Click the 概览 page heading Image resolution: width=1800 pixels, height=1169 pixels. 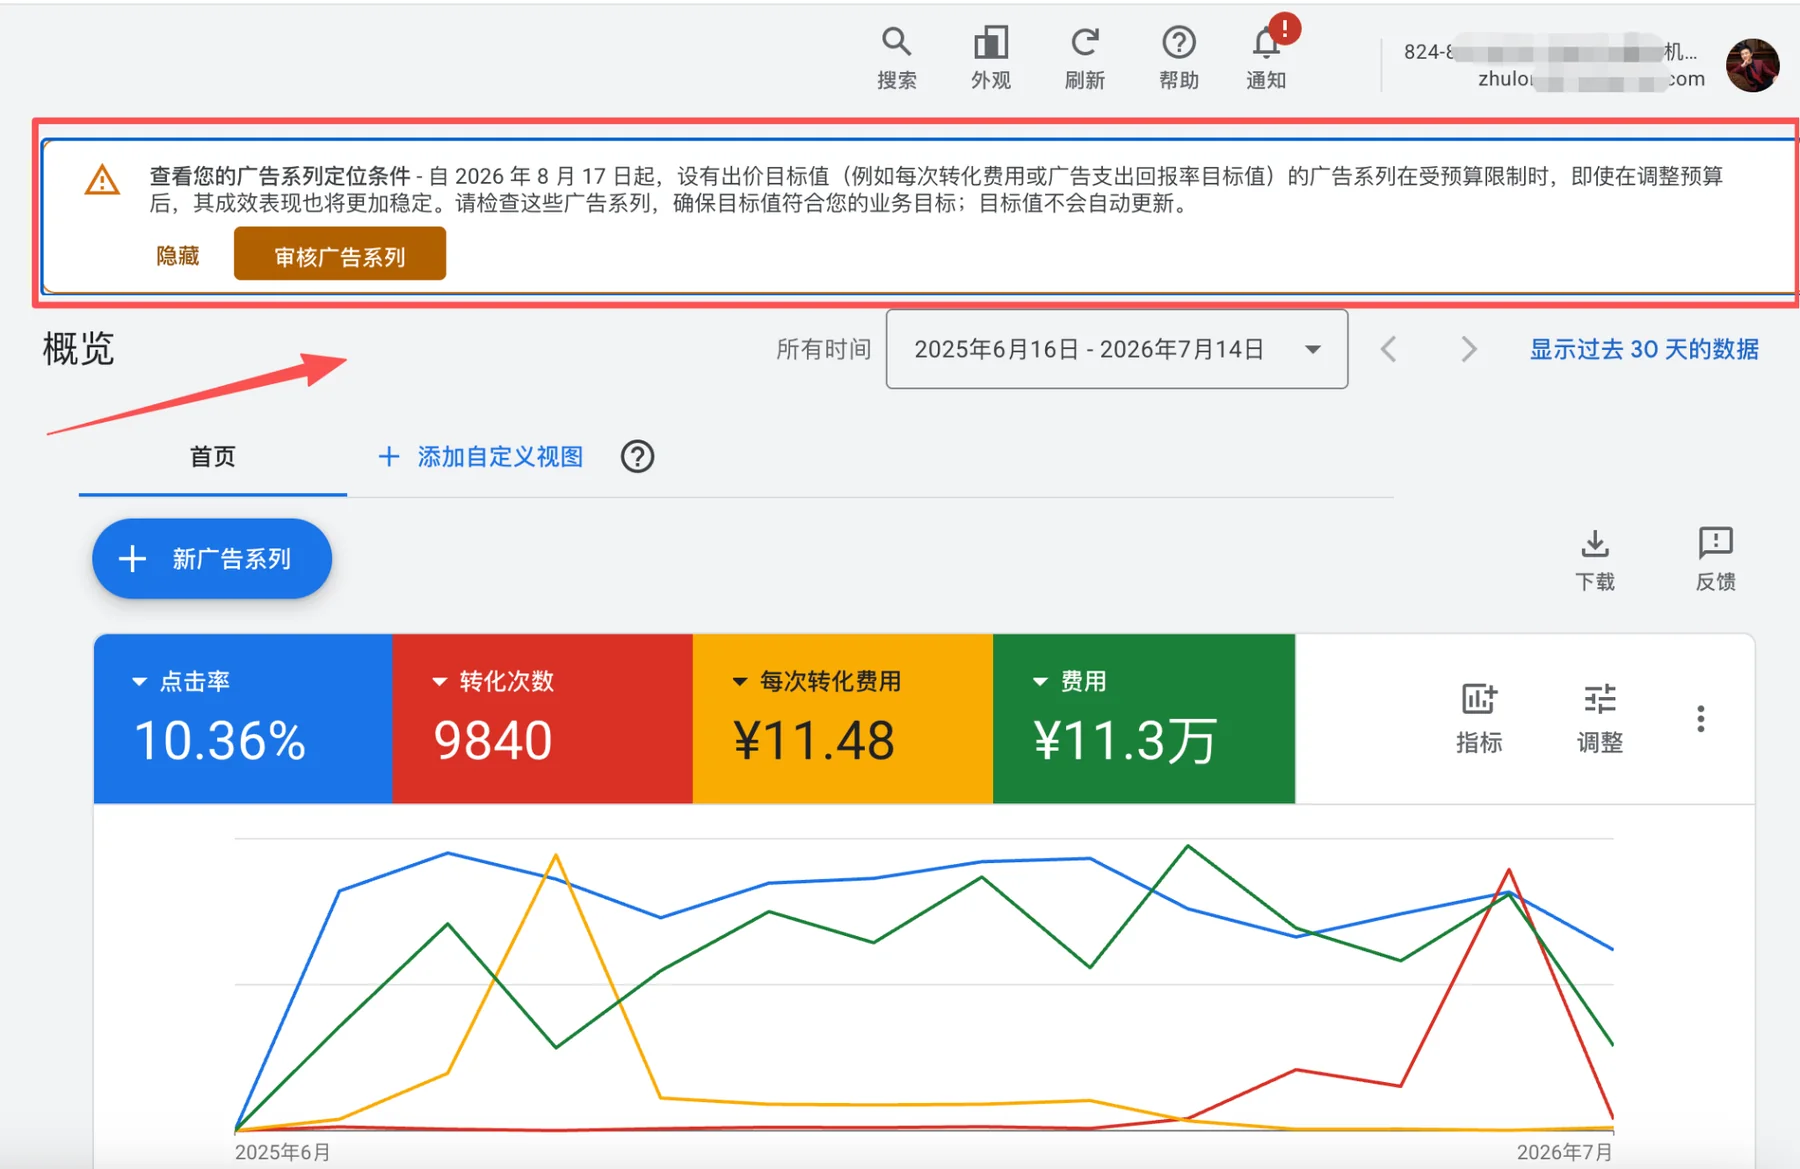click(x=79, y=349)
